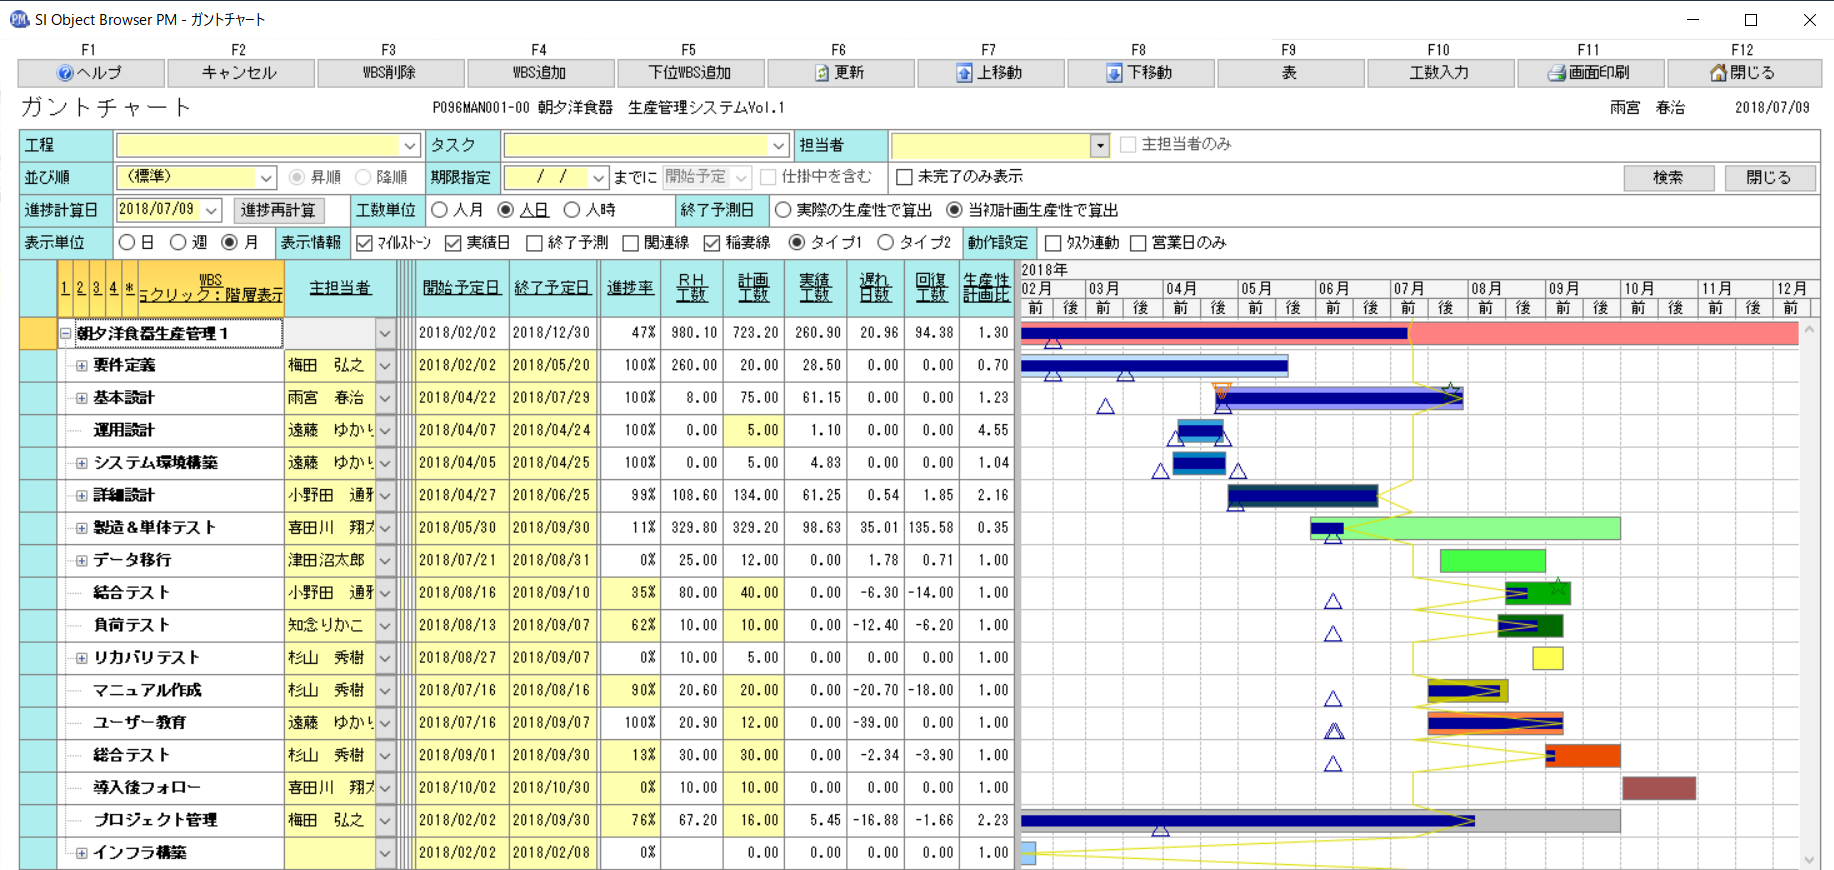Click the Gantt vertical scrollbar down arrow
This screenshot has height=870, width=1834.
point(1810,860)
